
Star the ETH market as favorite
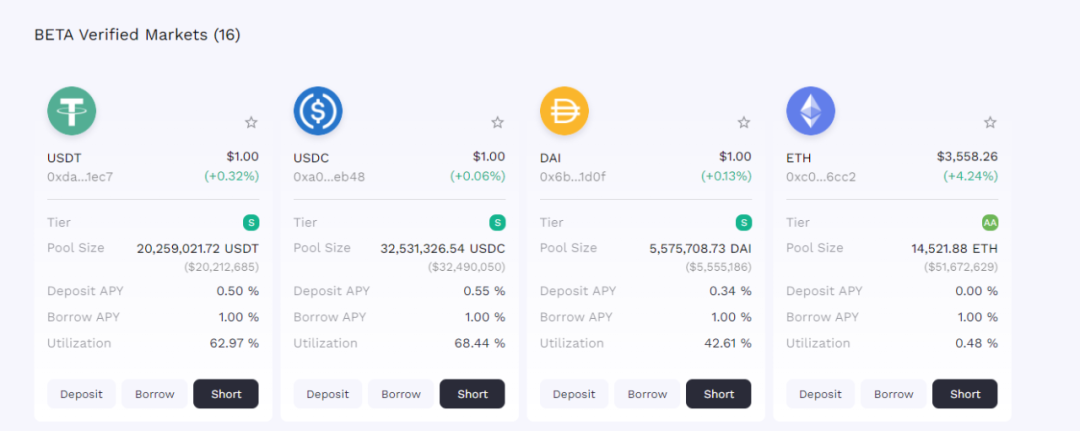click(x=990, y=122)
